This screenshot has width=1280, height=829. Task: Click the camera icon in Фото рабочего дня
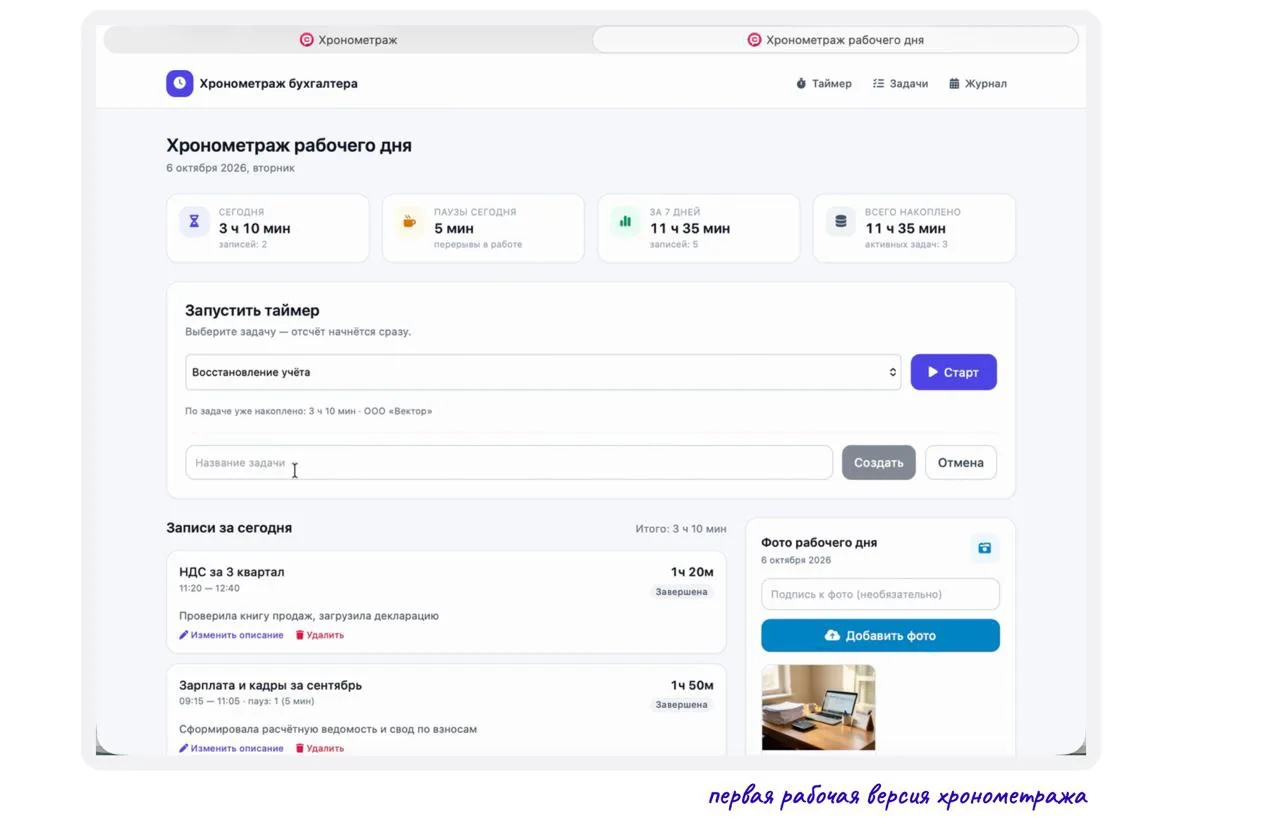click(x=985, y=548)
